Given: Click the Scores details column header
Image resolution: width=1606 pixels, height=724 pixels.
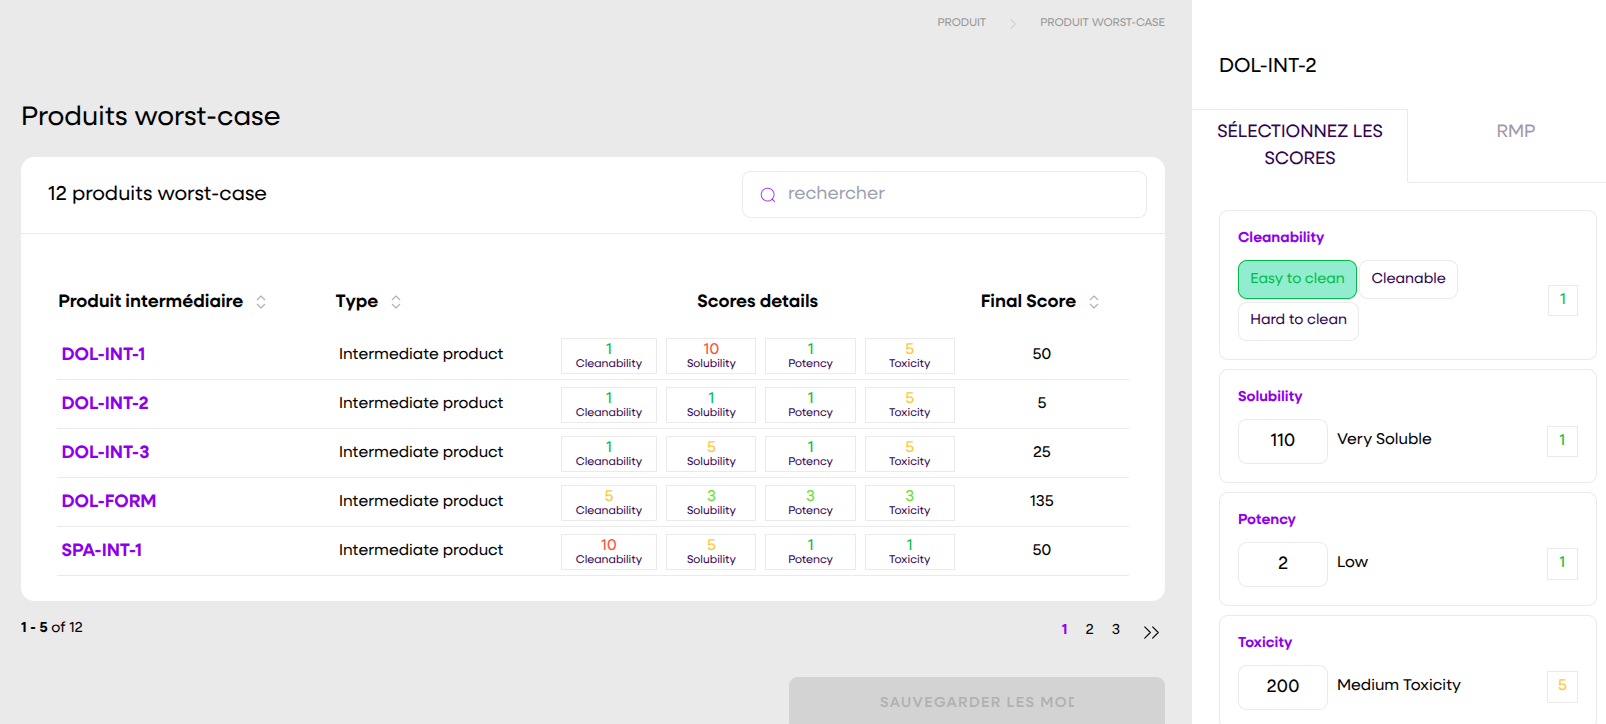Looking at the screenshot, I should (757, 302).
